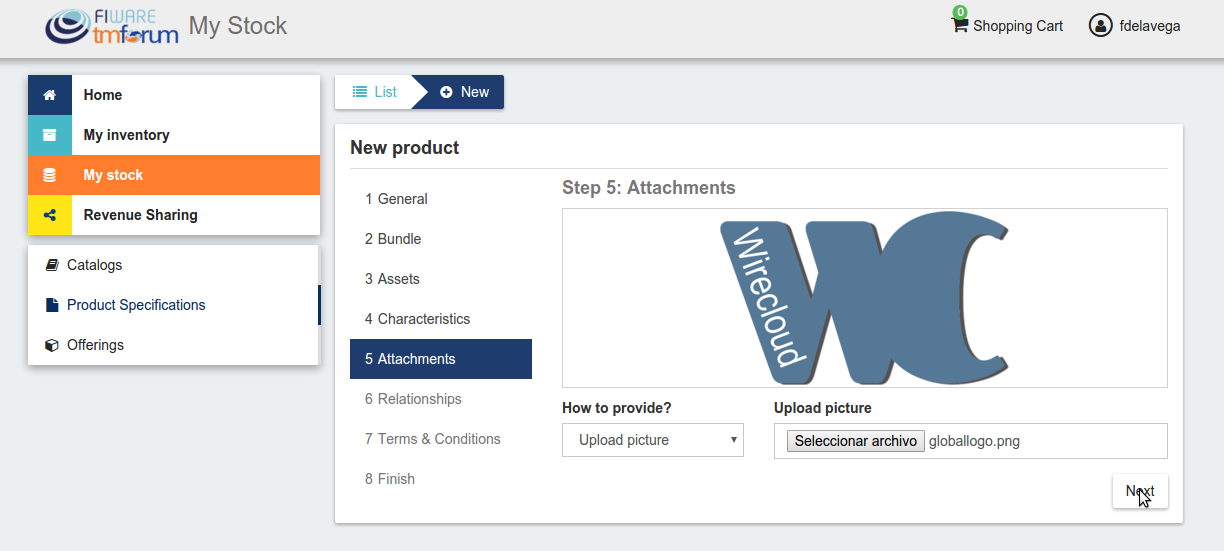Click the fdelavega user avatar icon

tap(1100, 26)
